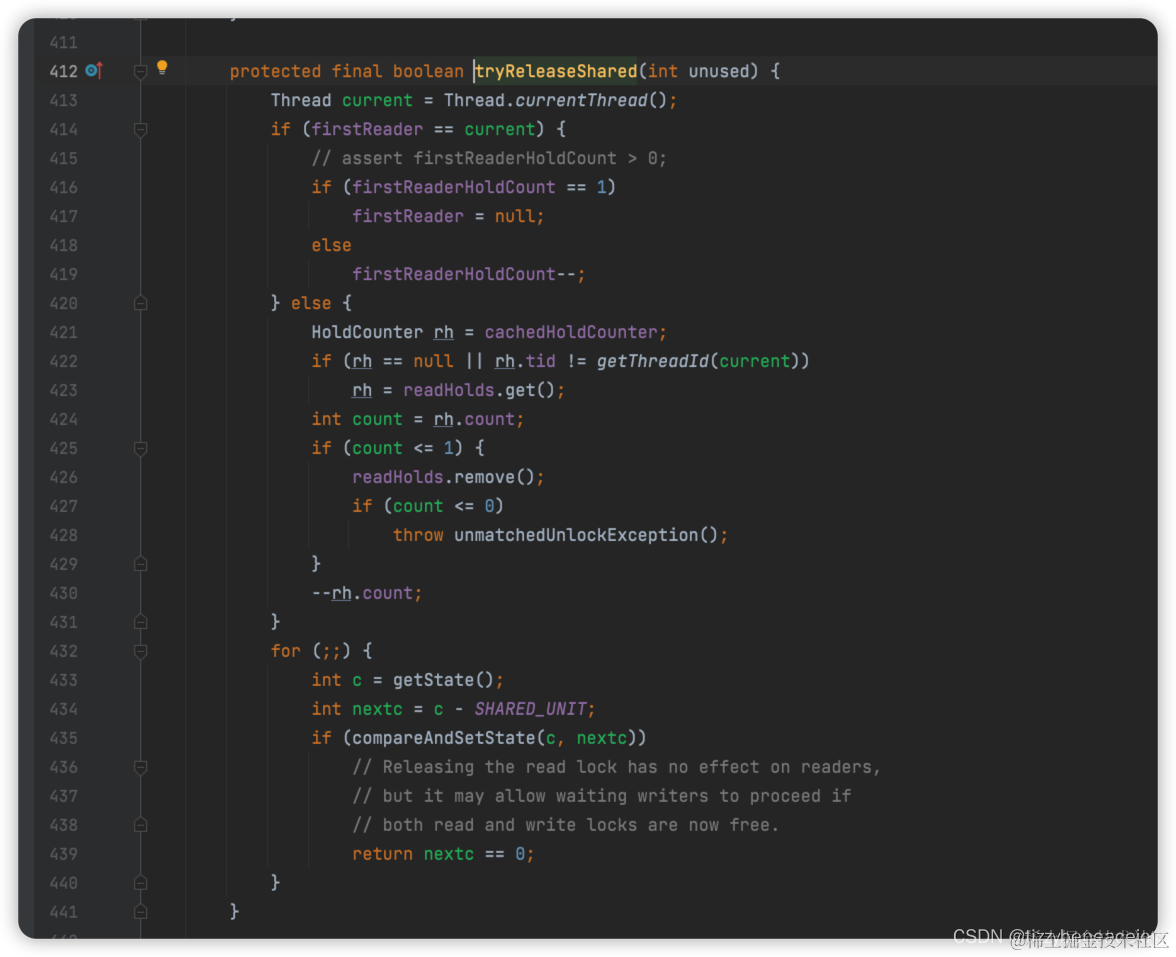The width and height of the screenshot is (1176, 957).
Task: Click cachedHoldCounter on line 421
Action: (571, 332)
